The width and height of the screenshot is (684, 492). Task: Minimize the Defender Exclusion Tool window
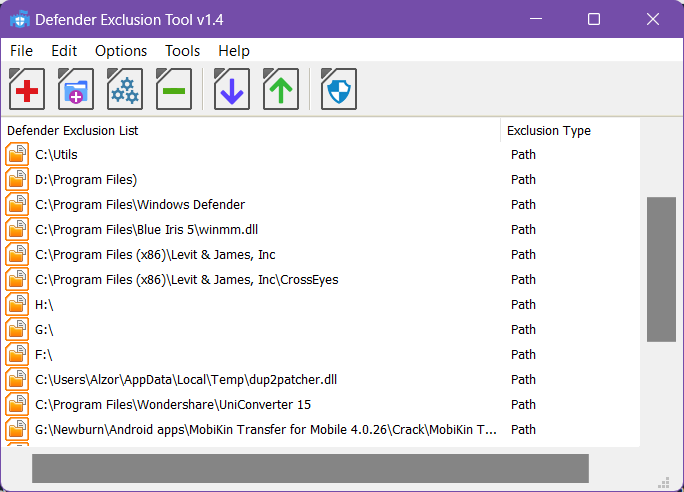point(536,19)
